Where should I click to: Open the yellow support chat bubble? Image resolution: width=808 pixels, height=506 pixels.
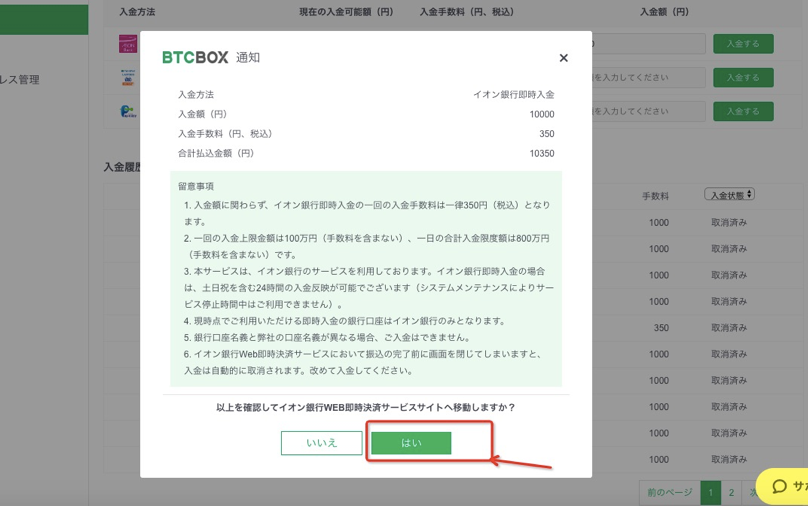pyautogui.click(x=782, y=486)
